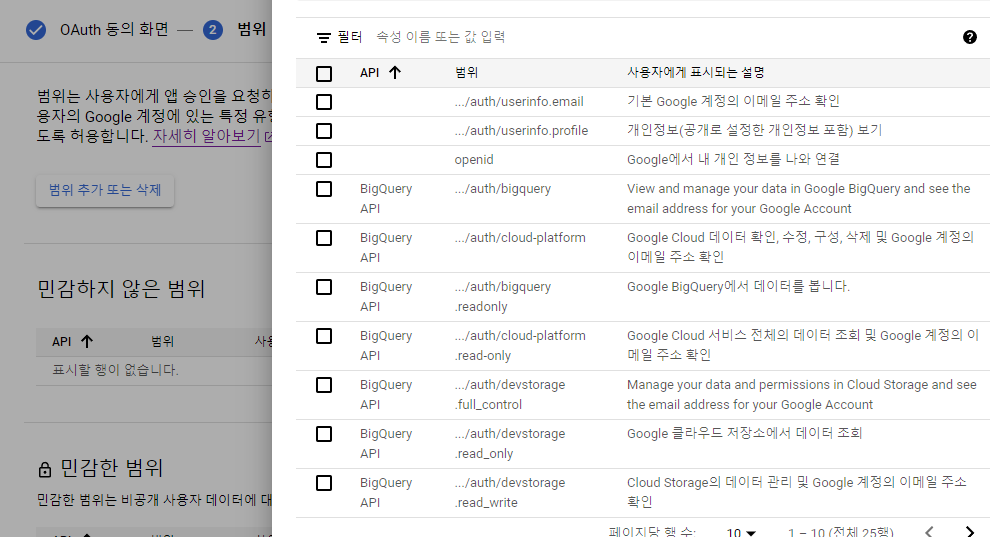The width and height of the screenshot is (990, 537).
Task: Click the text Google BigQuery에서 데이터를 봅니다.
Action: (738, 286)
